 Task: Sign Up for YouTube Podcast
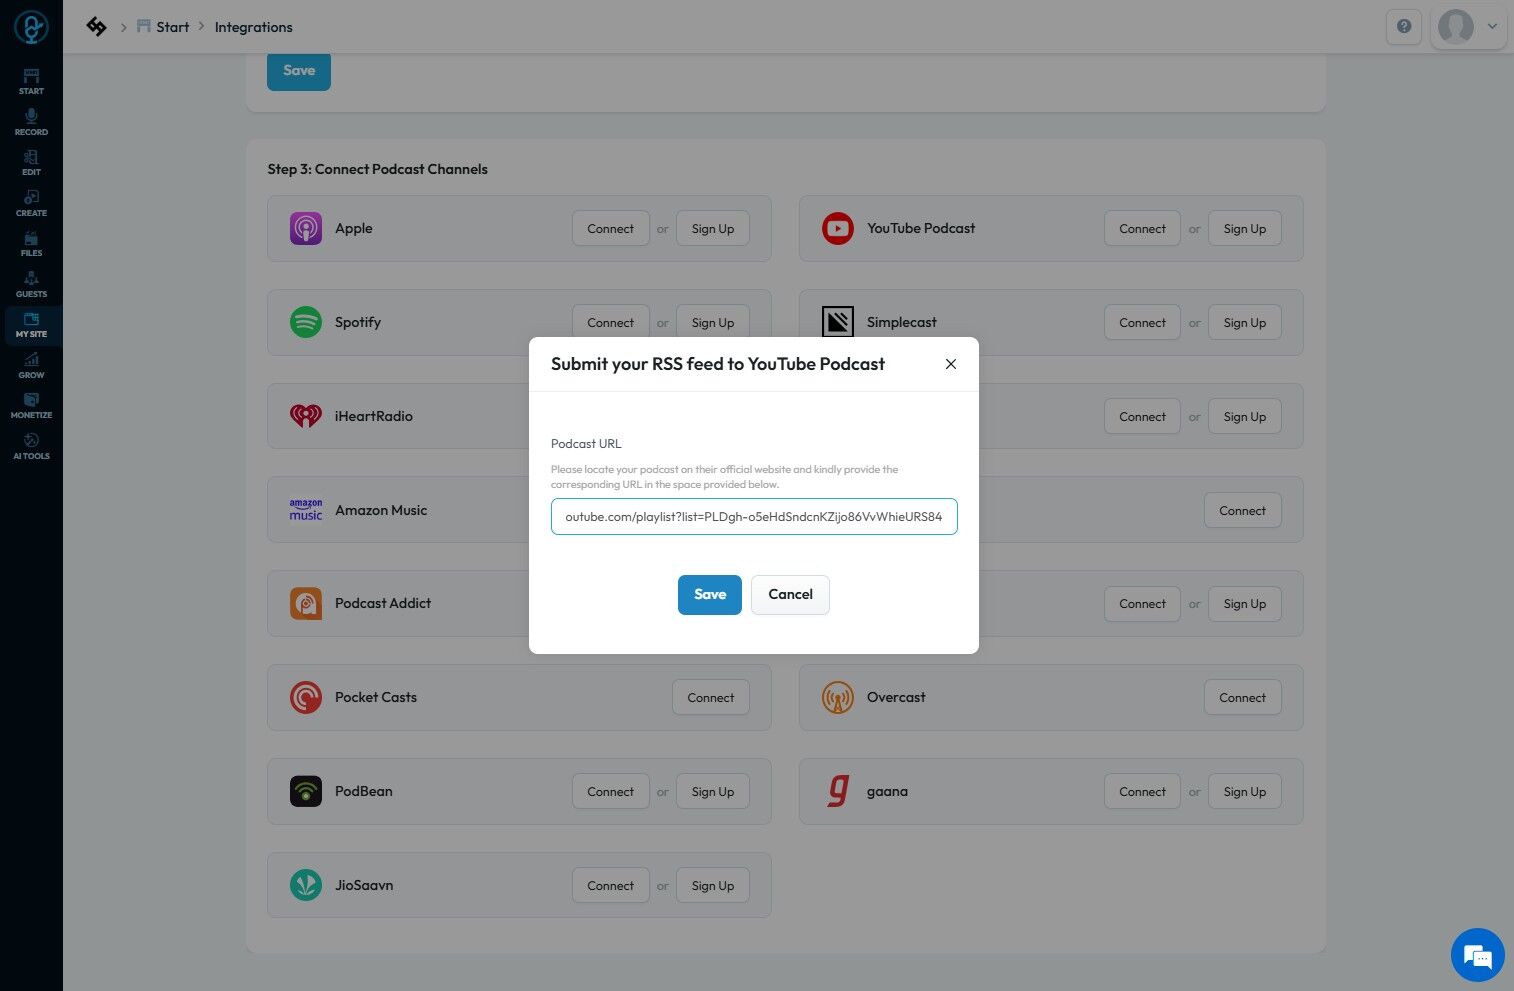click(x=1244, y=229)
